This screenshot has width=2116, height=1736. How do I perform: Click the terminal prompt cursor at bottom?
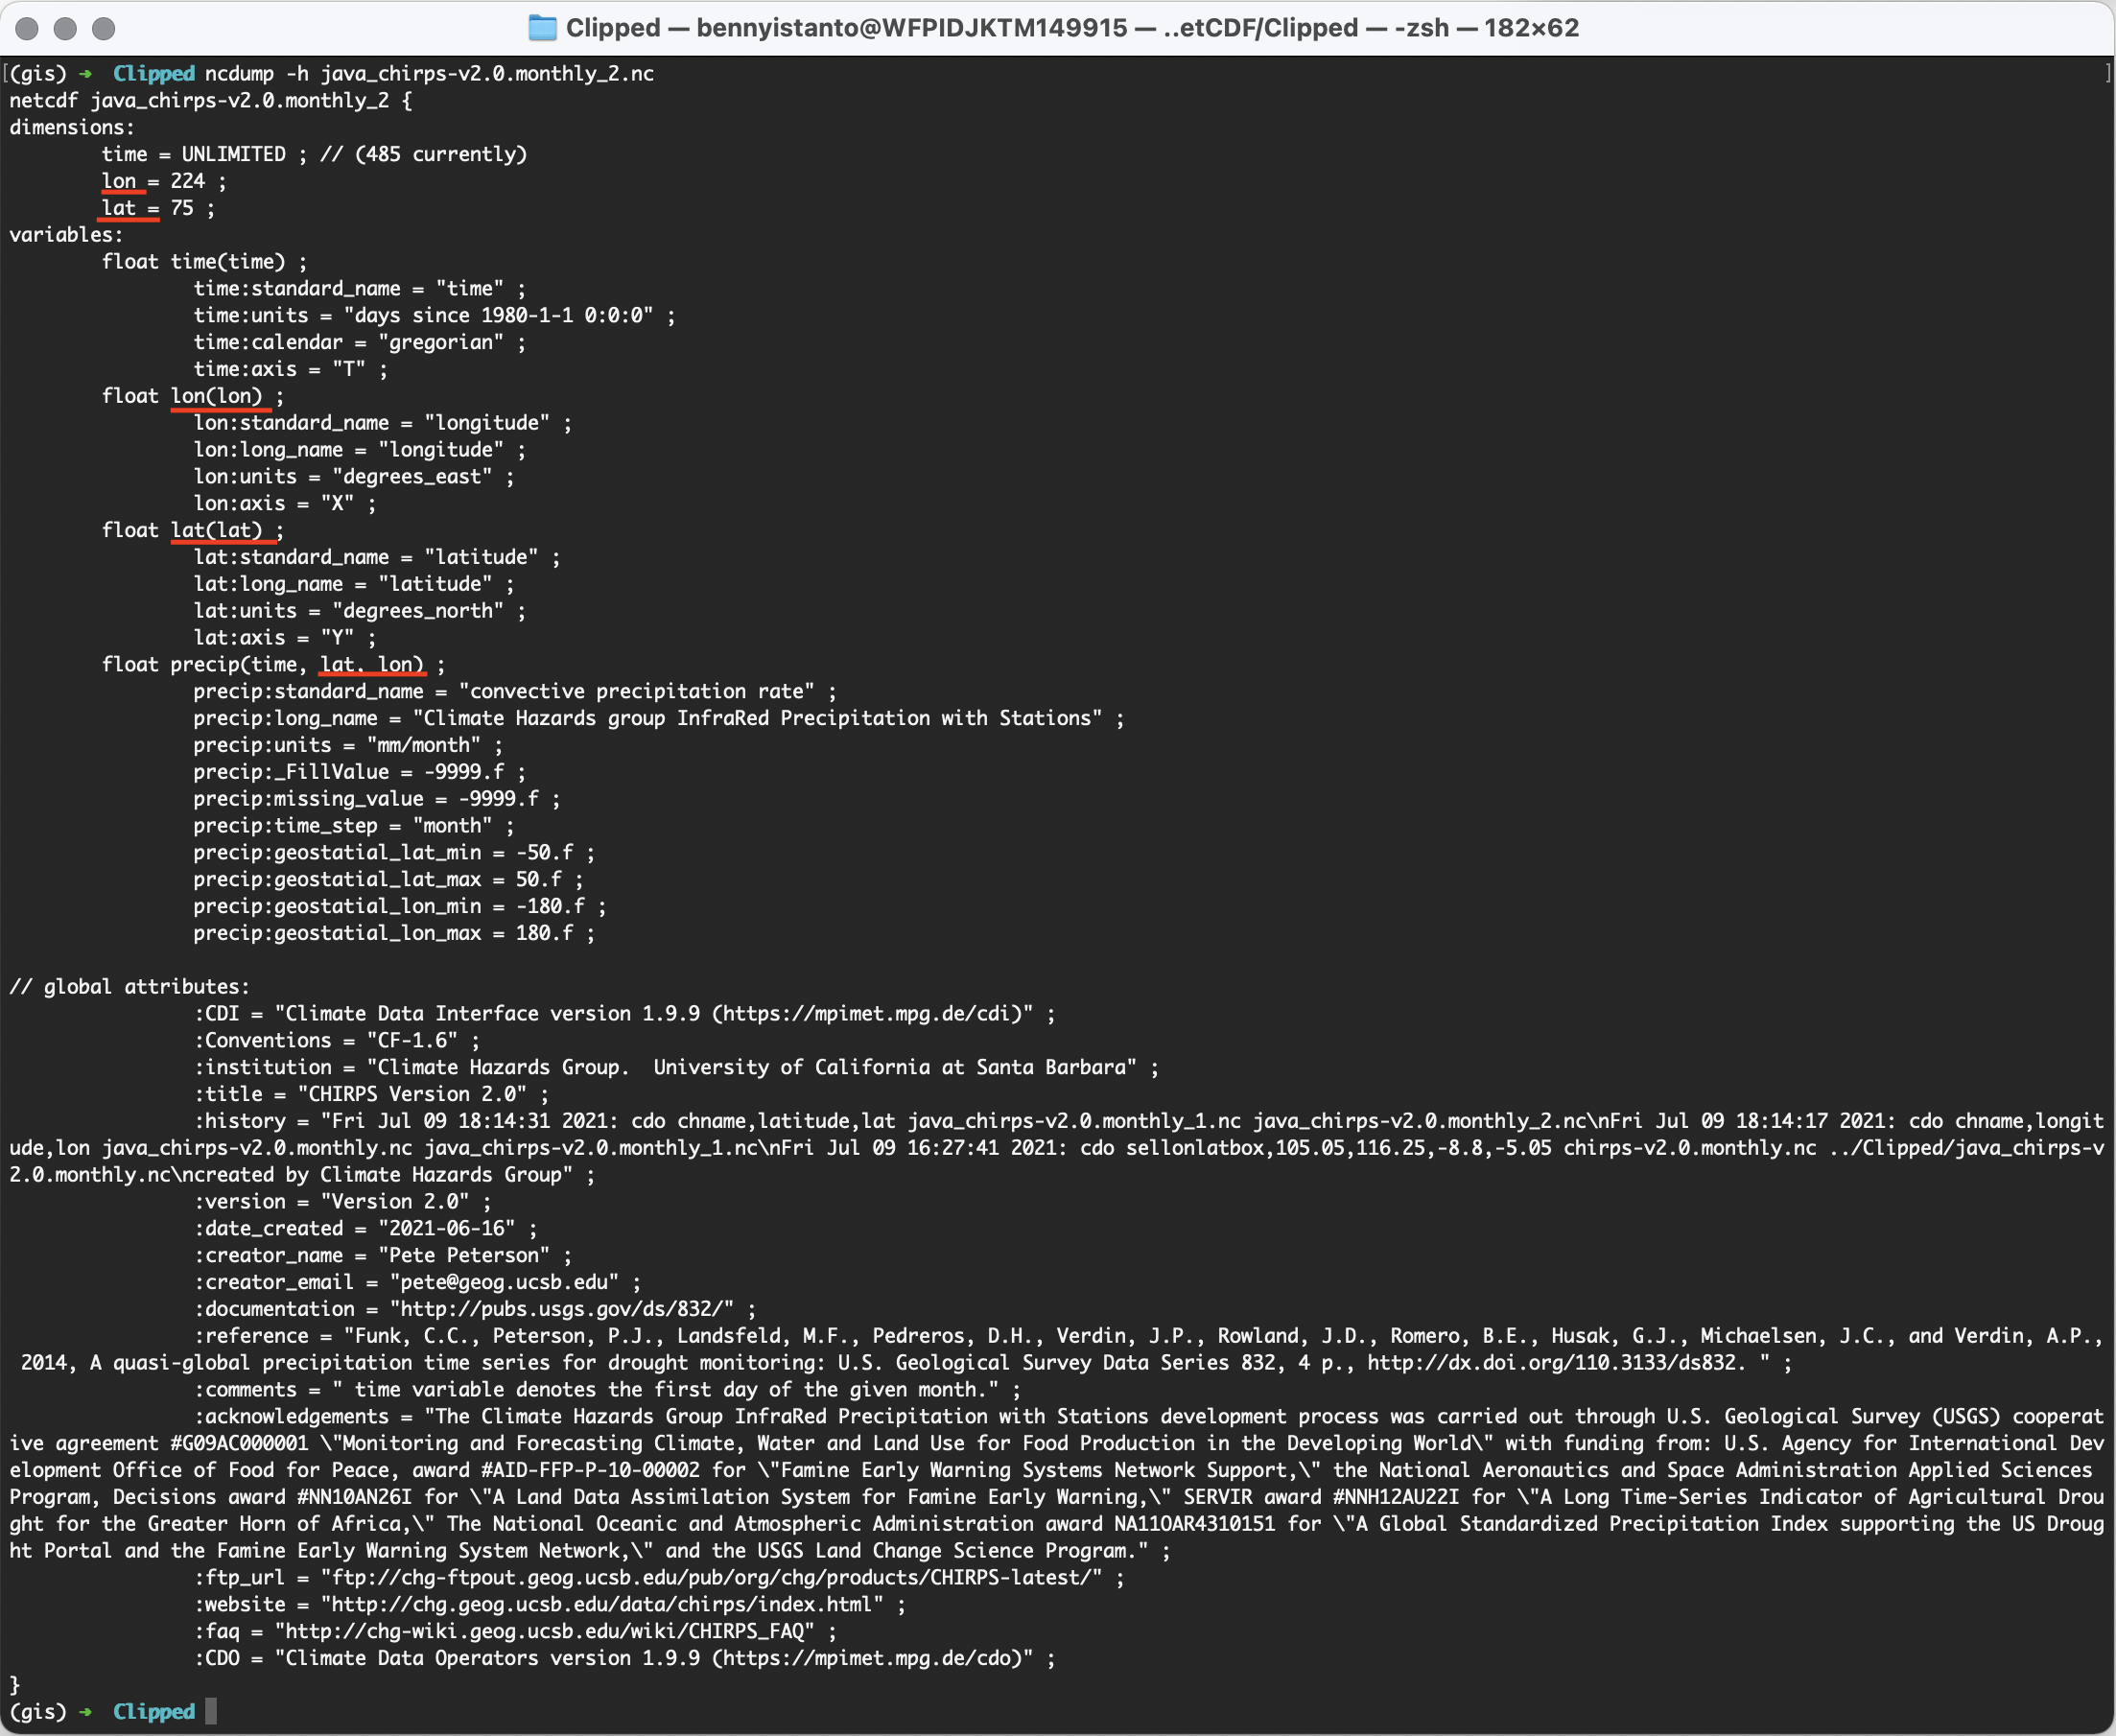[211, 1712]
